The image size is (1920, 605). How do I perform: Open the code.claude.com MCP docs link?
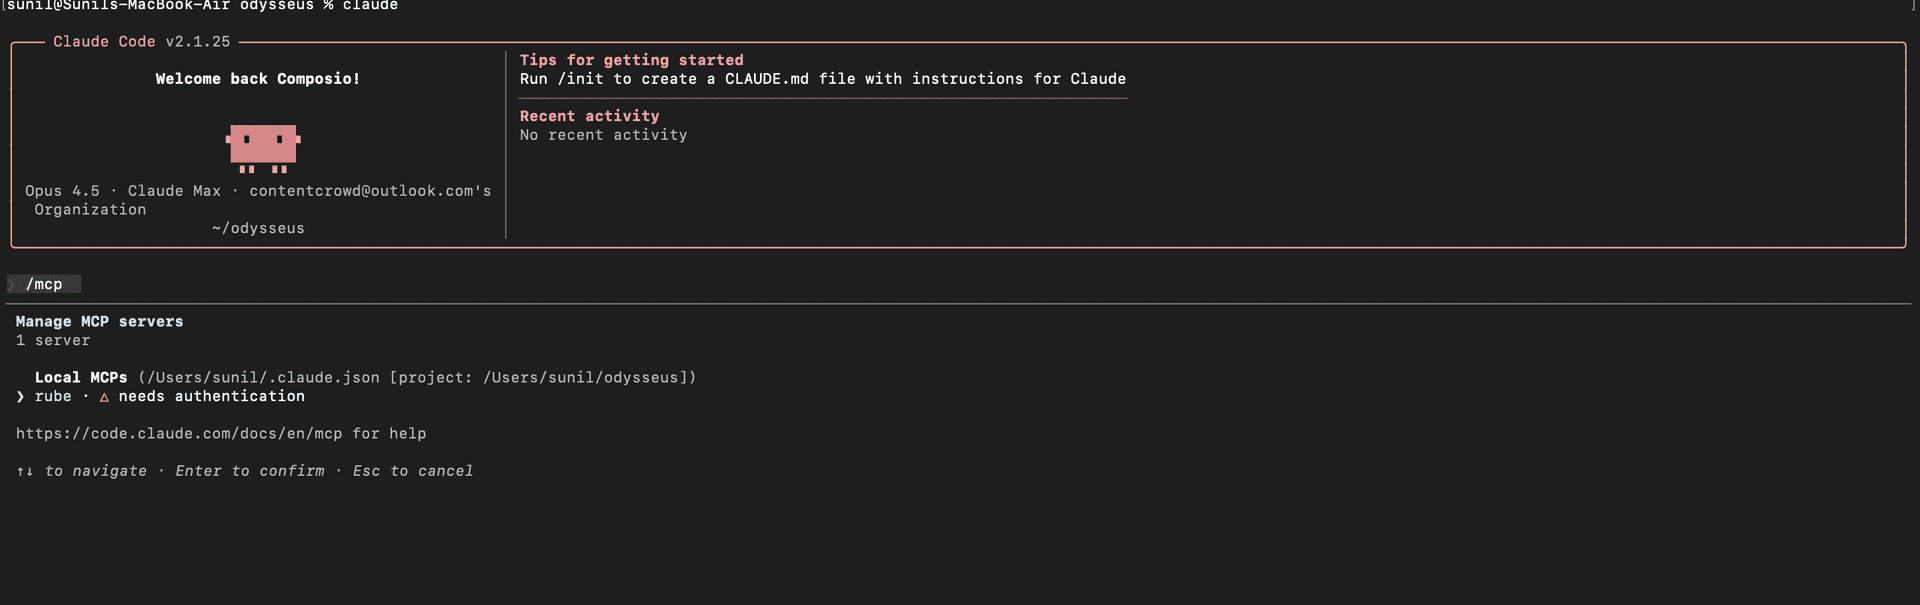point(178,433)
